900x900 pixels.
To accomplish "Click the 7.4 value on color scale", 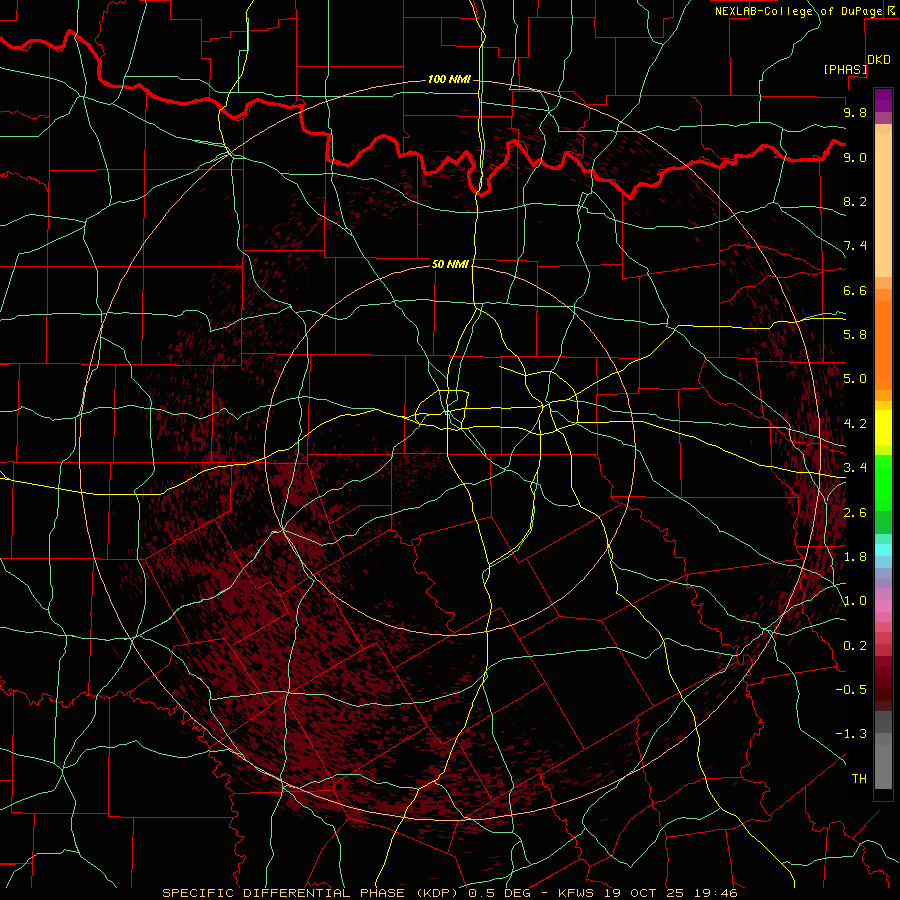I will (855, 246).
